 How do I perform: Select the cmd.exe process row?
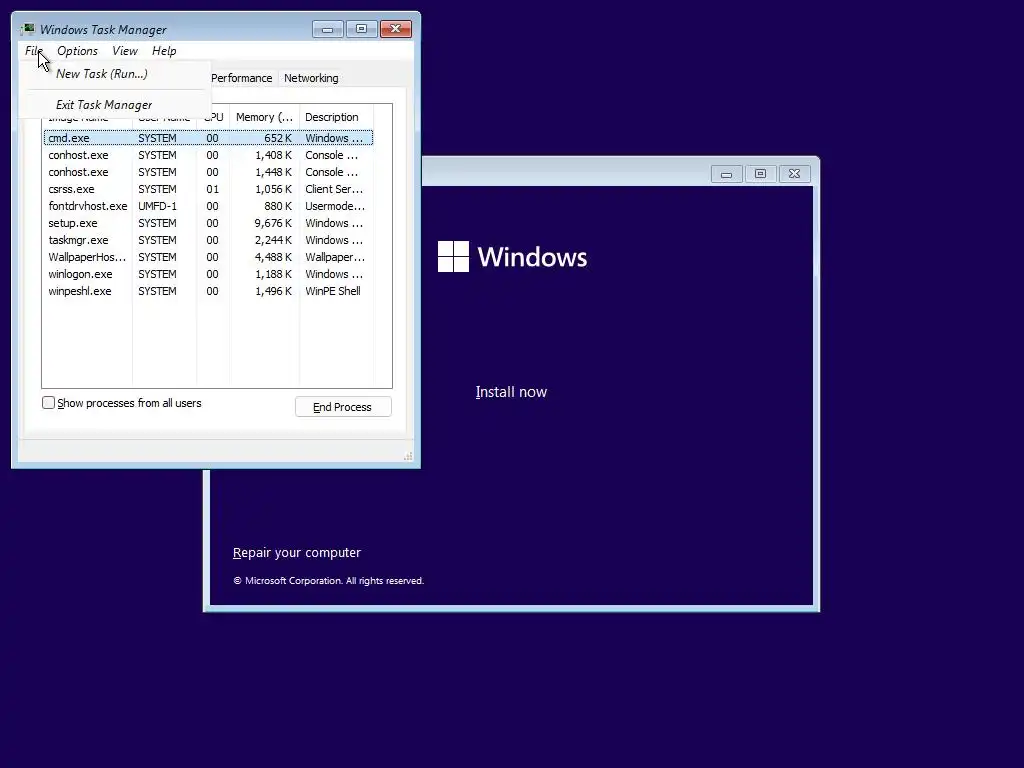(208, 138)
